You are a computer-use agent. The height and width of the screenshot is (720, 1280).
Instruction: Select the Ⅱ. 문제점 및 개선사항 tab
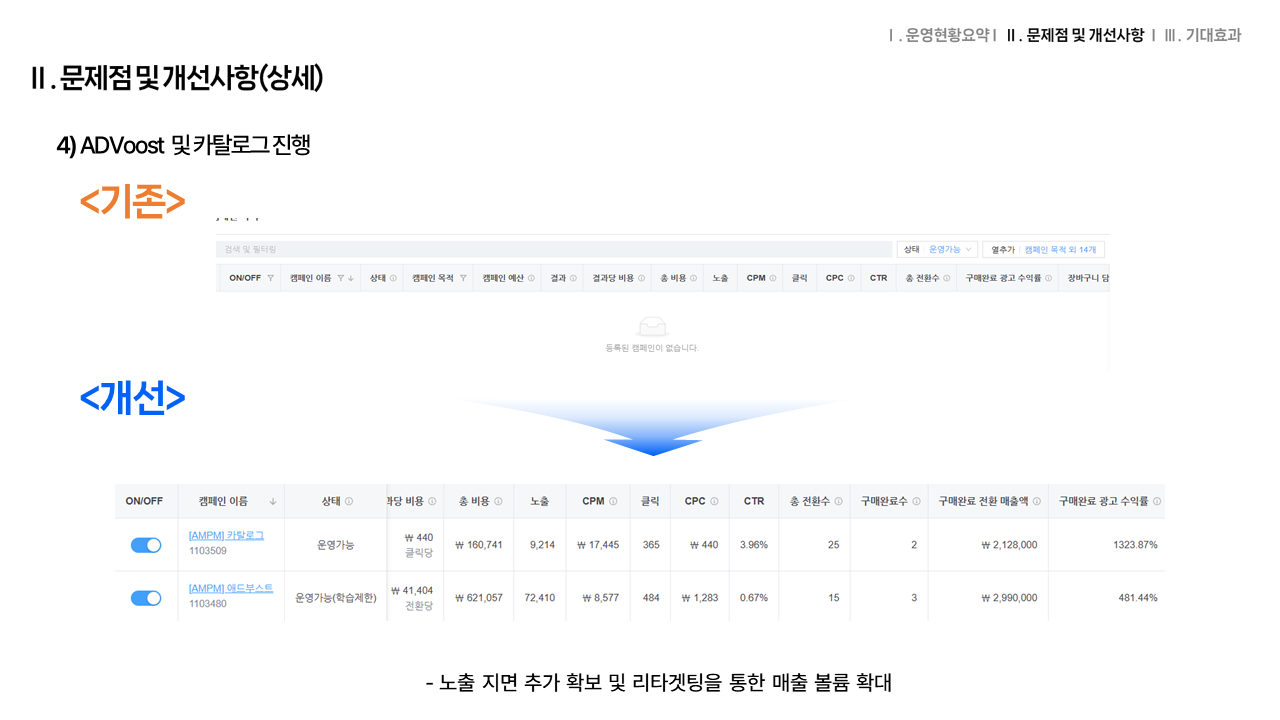(x=1075, y=35)
